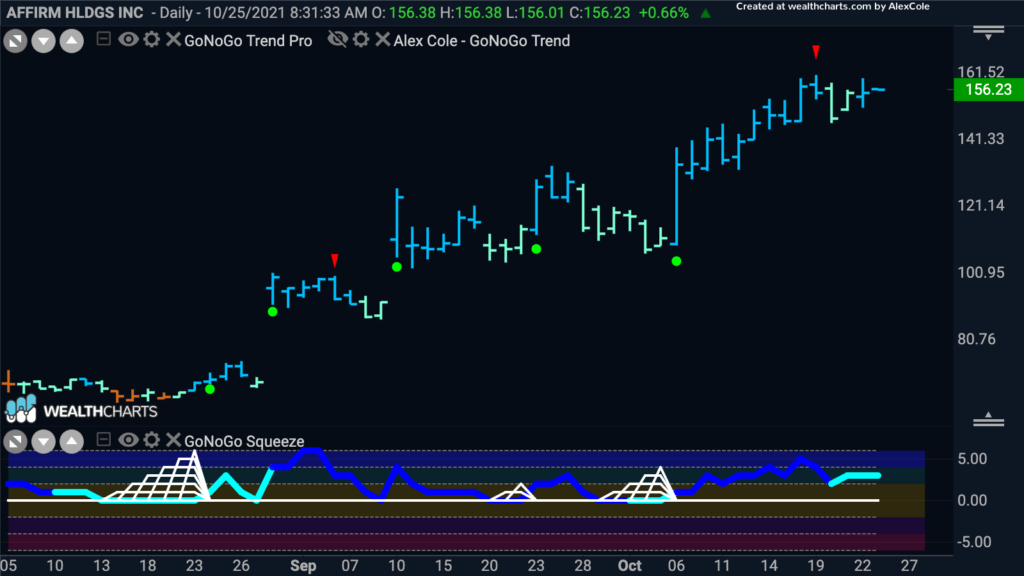Click the green up-triangle next to +0.66%

tap(705, 13)
